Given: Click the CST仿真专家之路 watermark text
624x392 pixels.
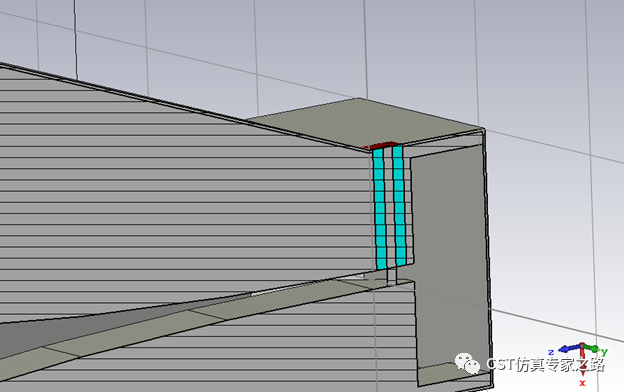Looking at the screenshot, I should (545, 364).
